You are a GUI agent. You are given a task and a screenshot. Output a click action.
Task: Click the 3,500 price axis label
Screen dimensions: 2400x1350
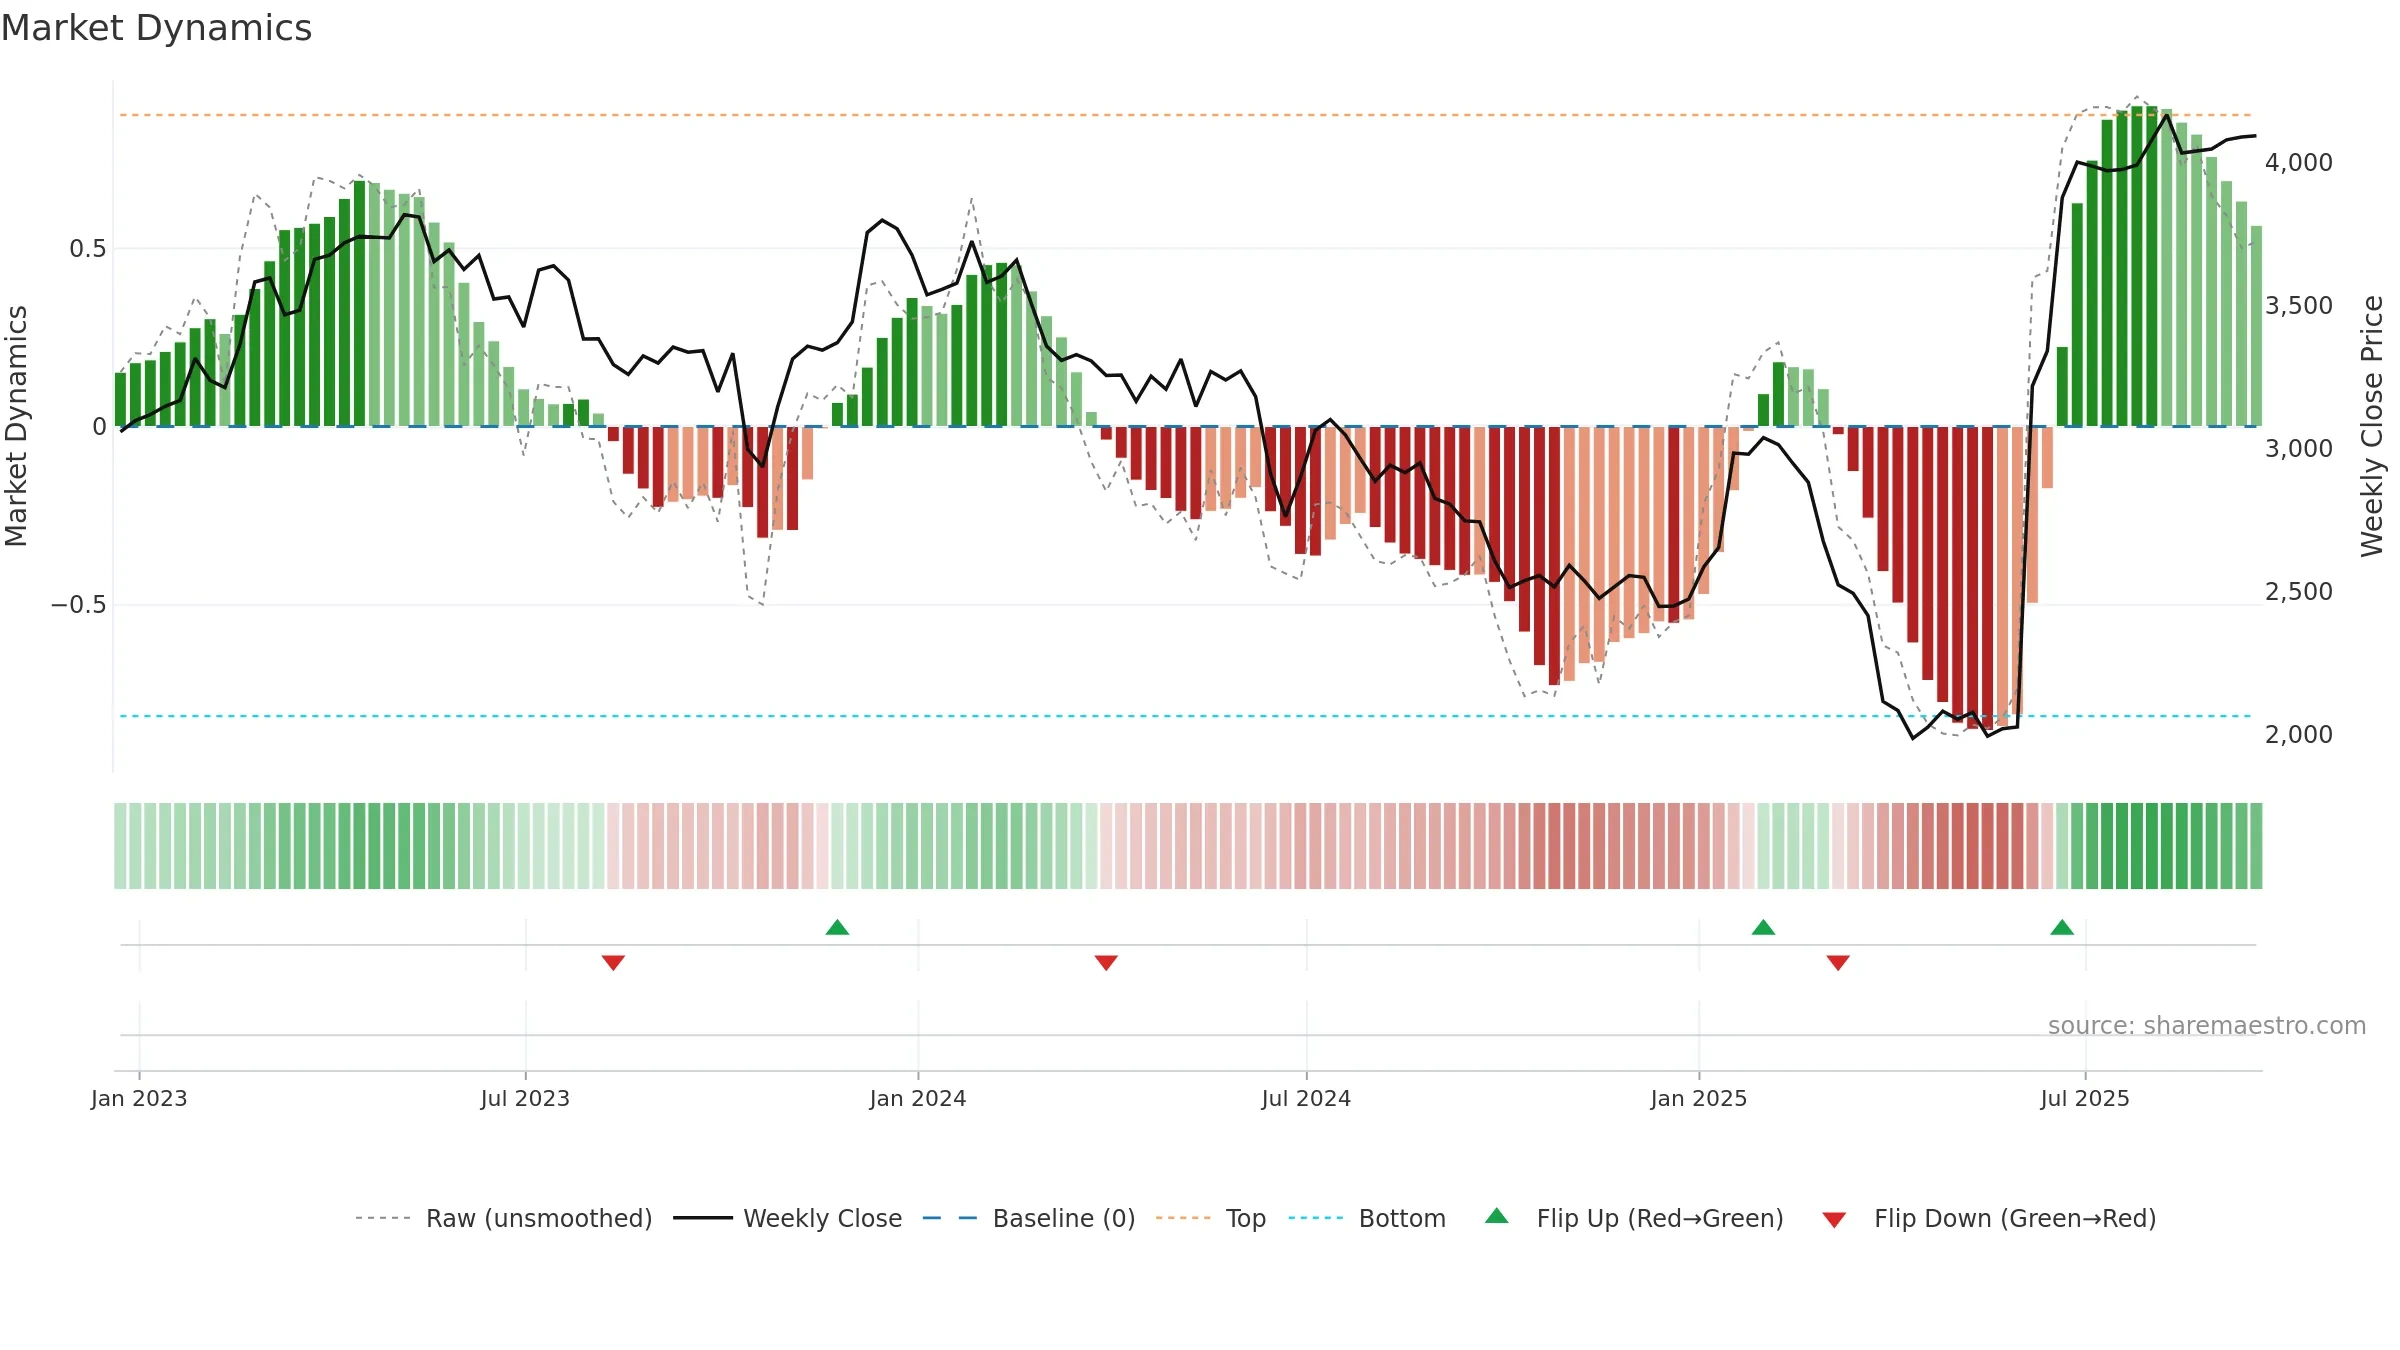(x=2299, y=305)
